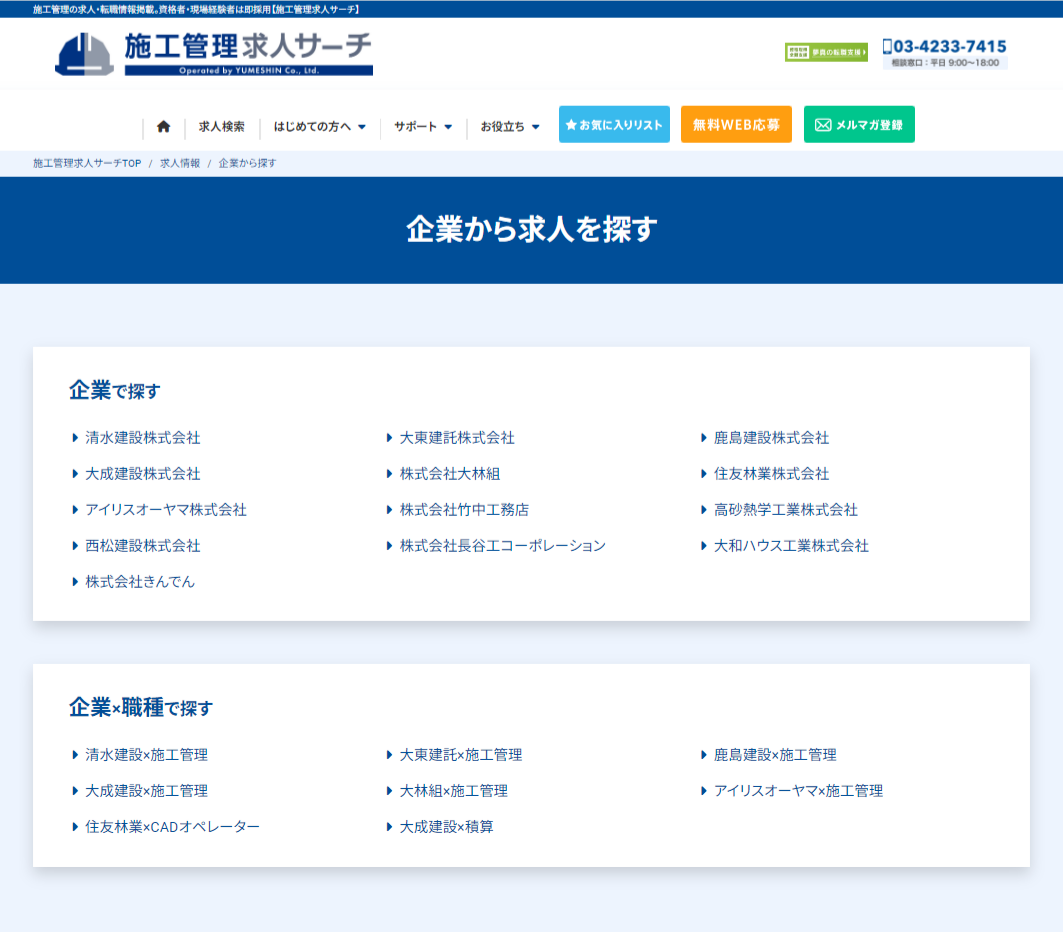Click the home icon in navigation
Viewport: 1063px width, 932px height.
163,127
